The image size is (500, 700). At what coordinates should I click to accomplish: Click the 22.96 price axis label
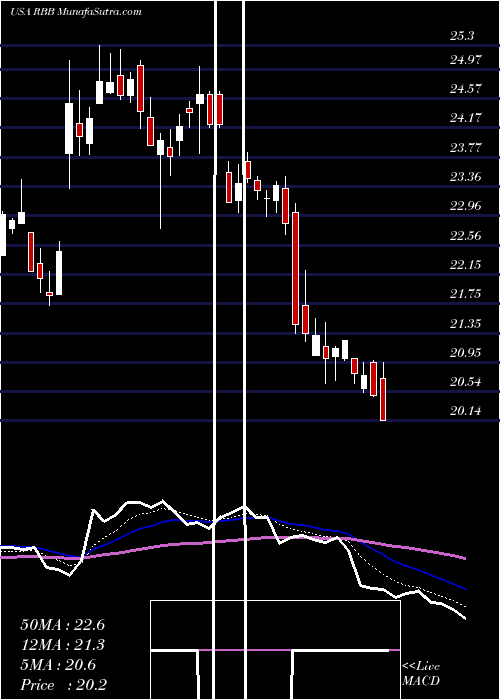pyautogui.click(x=466, y=206)
